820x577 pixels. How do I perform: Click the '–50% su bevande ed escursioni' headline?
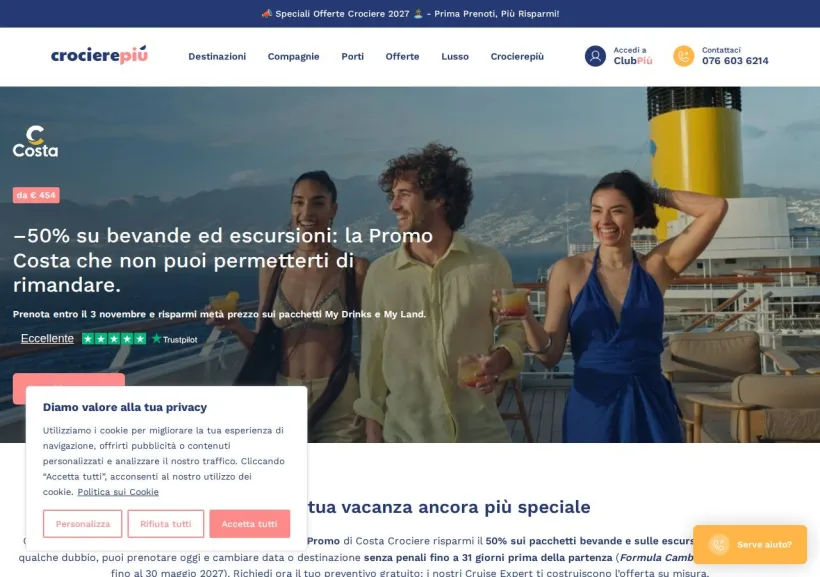[x=222, y=260]
